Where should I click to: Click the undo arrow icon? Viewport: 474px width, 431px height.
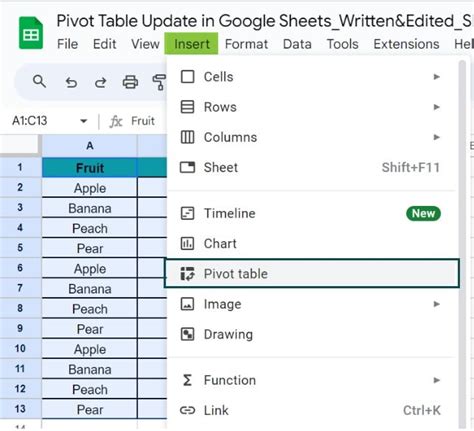(x=71, y=82)
